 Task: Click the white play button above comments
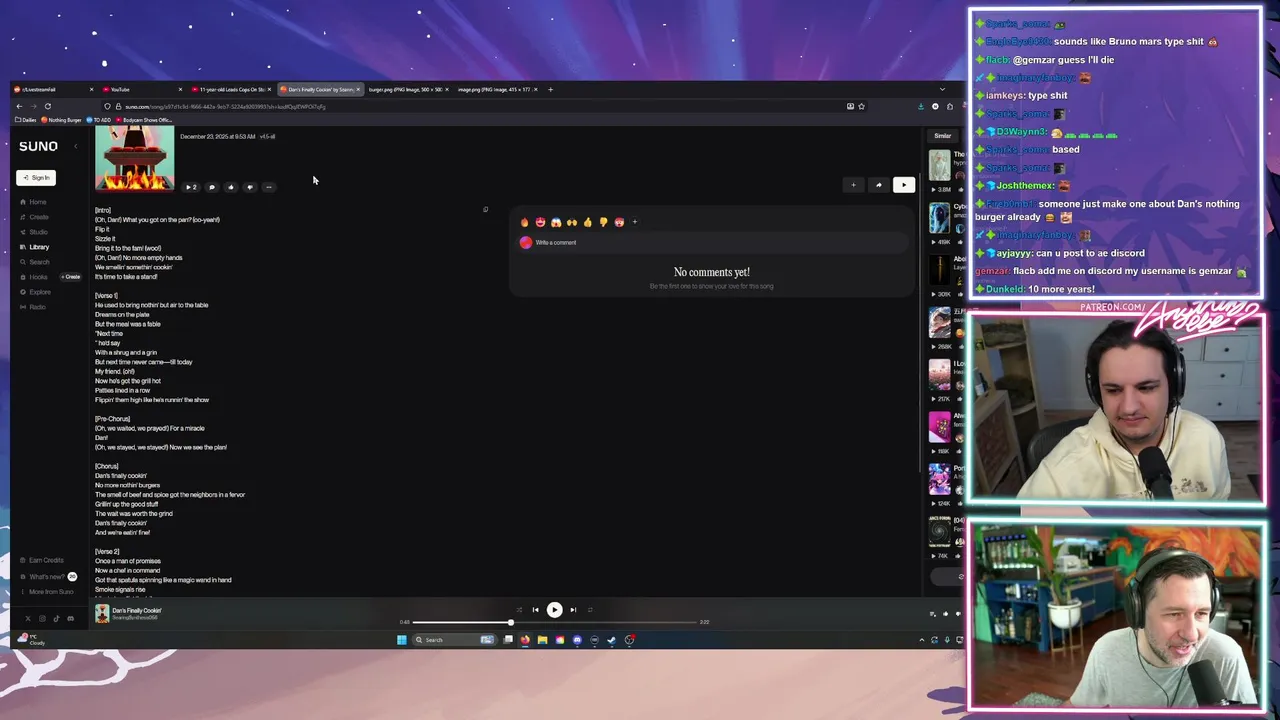coord(903,185)
